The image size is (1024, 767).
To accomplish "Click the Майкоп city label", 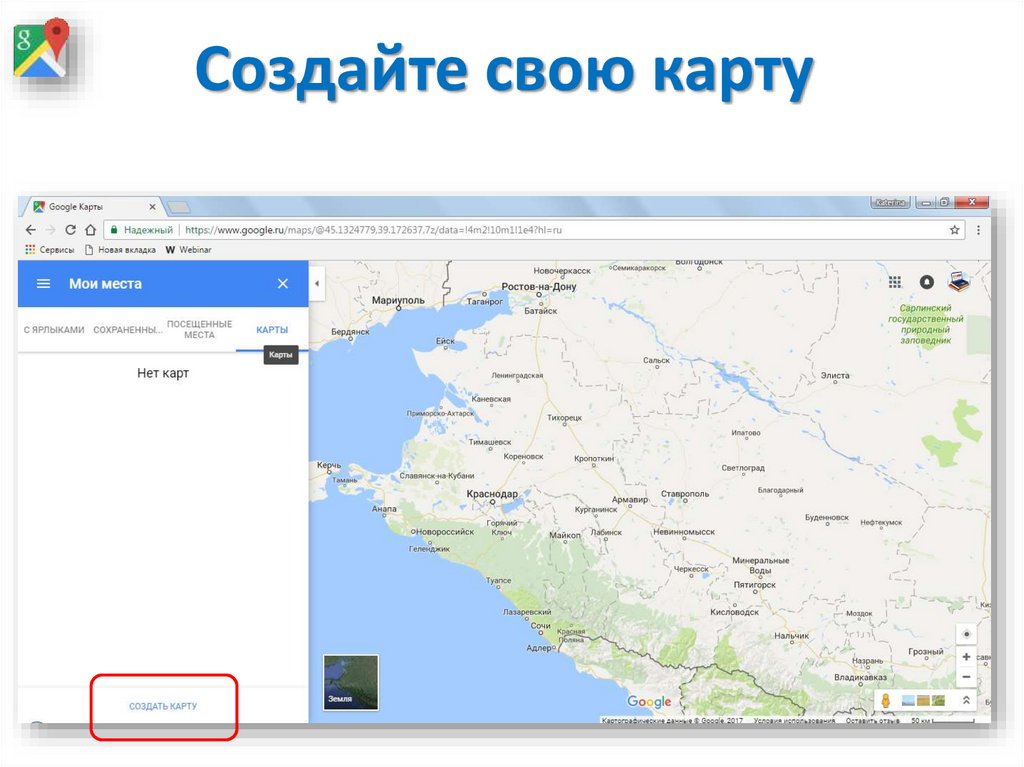I will click(x=564, y=535).
